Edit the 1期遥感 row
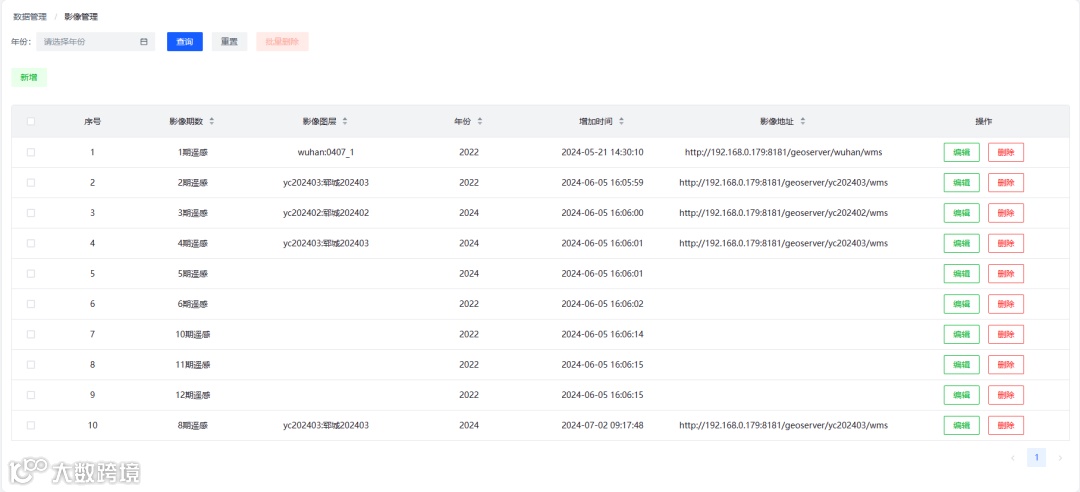Viewport: 1080px width, 492px height. 962,152
